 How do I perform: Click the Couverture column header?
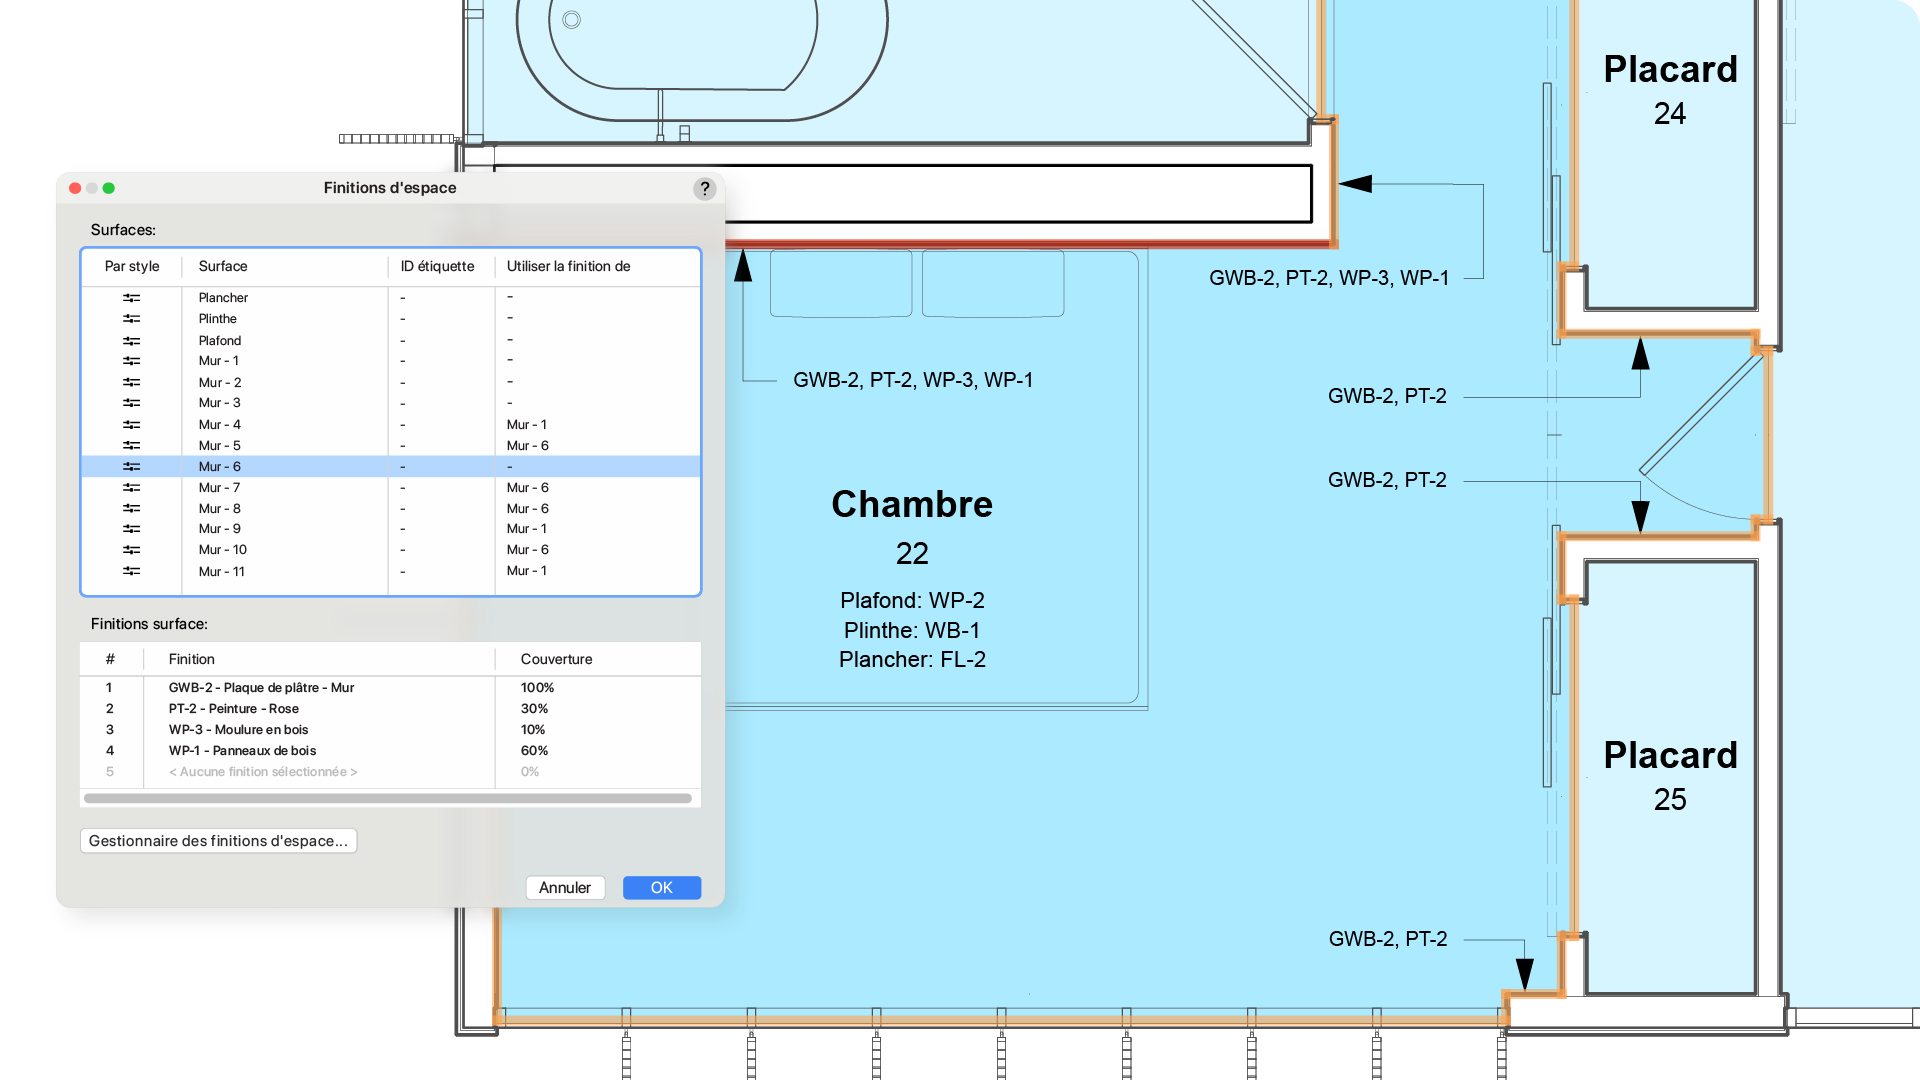point(556,660)
